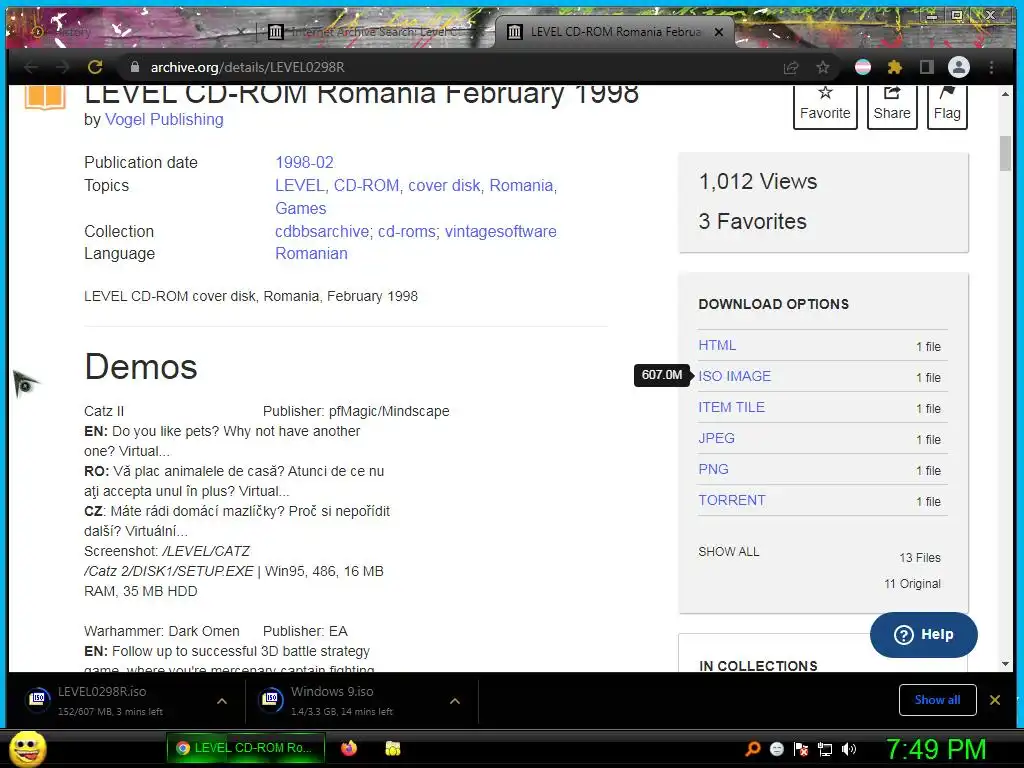Viewport: 1024px width, 768px height.
Task: Download the TORRENT option
Action: pos(731,500)
